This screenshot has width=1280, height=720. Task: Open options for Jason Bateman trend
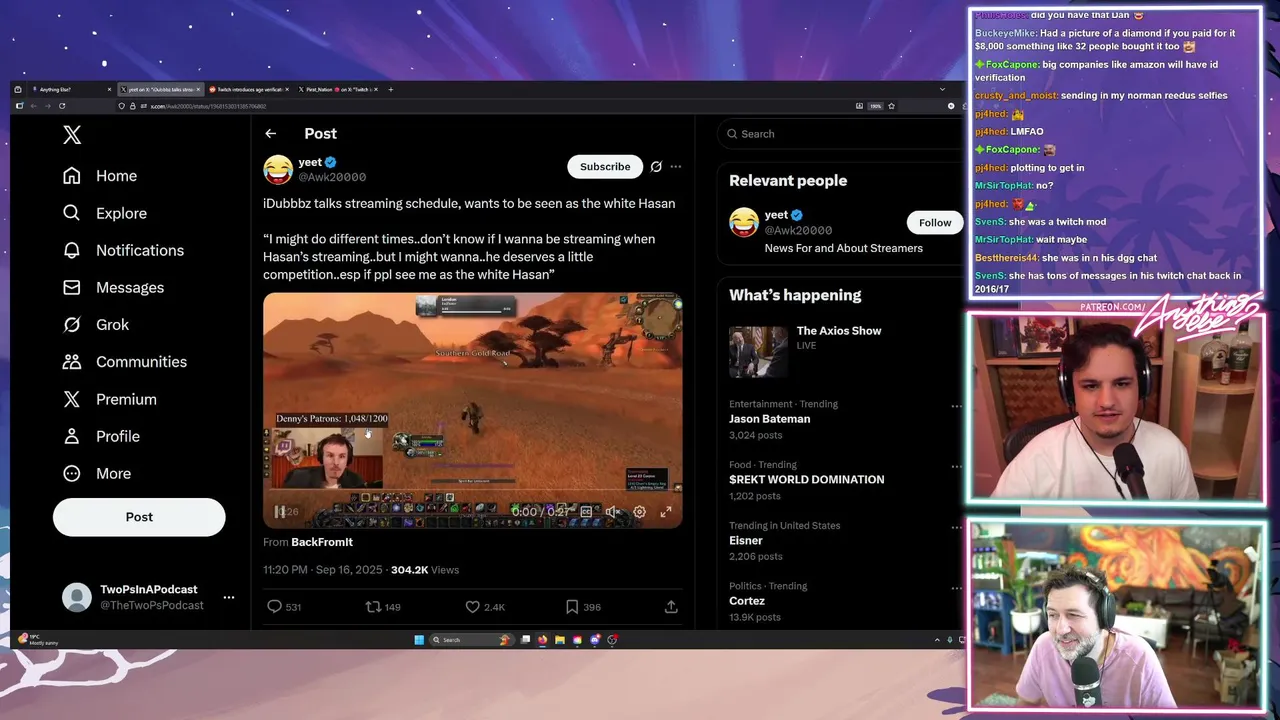pyautogui.click(x=955, y=407)
